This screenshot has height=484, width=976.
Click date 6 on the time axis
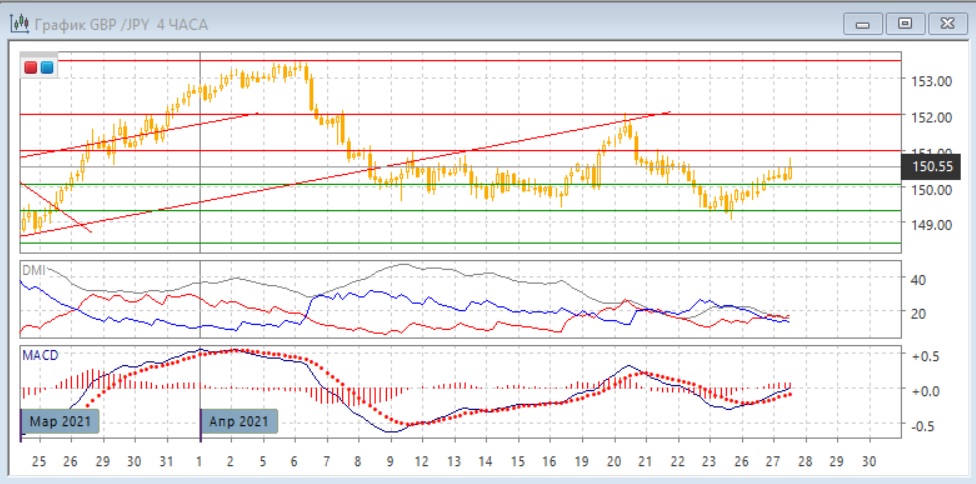(293, 462)
